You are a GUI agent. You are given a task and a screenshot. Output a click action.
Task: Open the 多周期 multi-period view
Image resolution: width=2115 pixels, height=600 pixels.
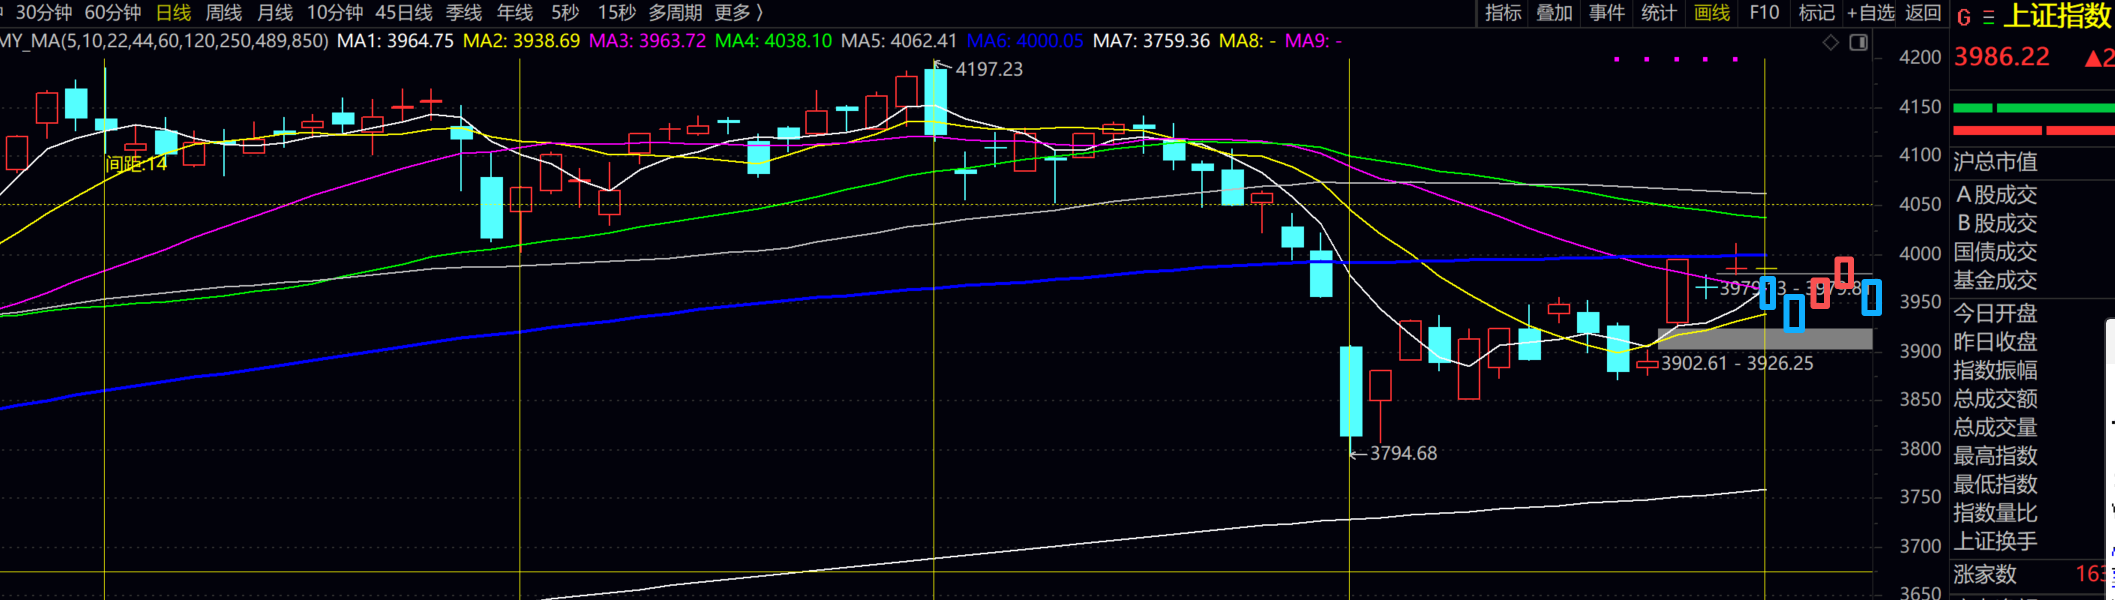point(675,13)
